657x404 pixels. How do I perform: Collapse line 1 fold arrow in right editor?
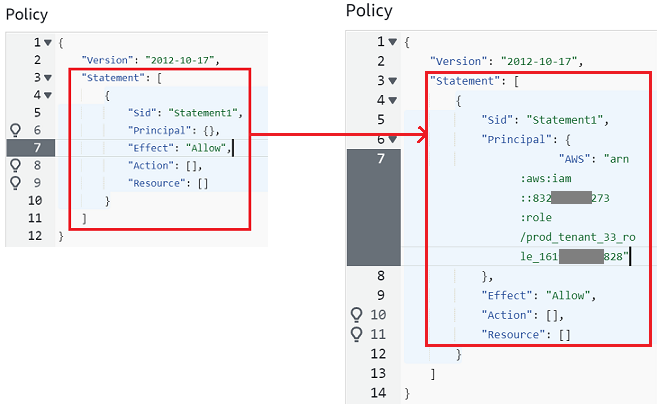pos(392,42)
